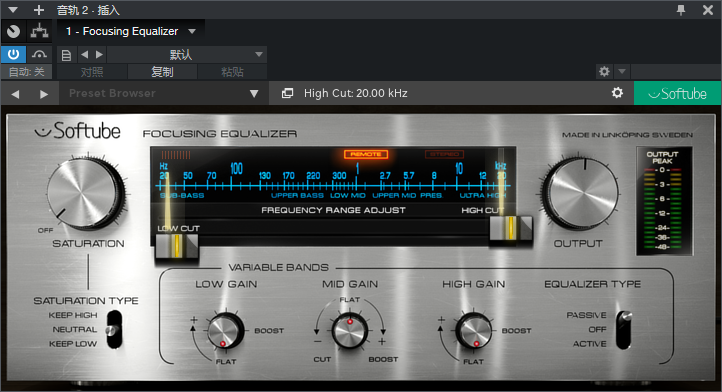722x392 pixels.
Task: Set equalizer type to OFF label
Action: [597, 329]
